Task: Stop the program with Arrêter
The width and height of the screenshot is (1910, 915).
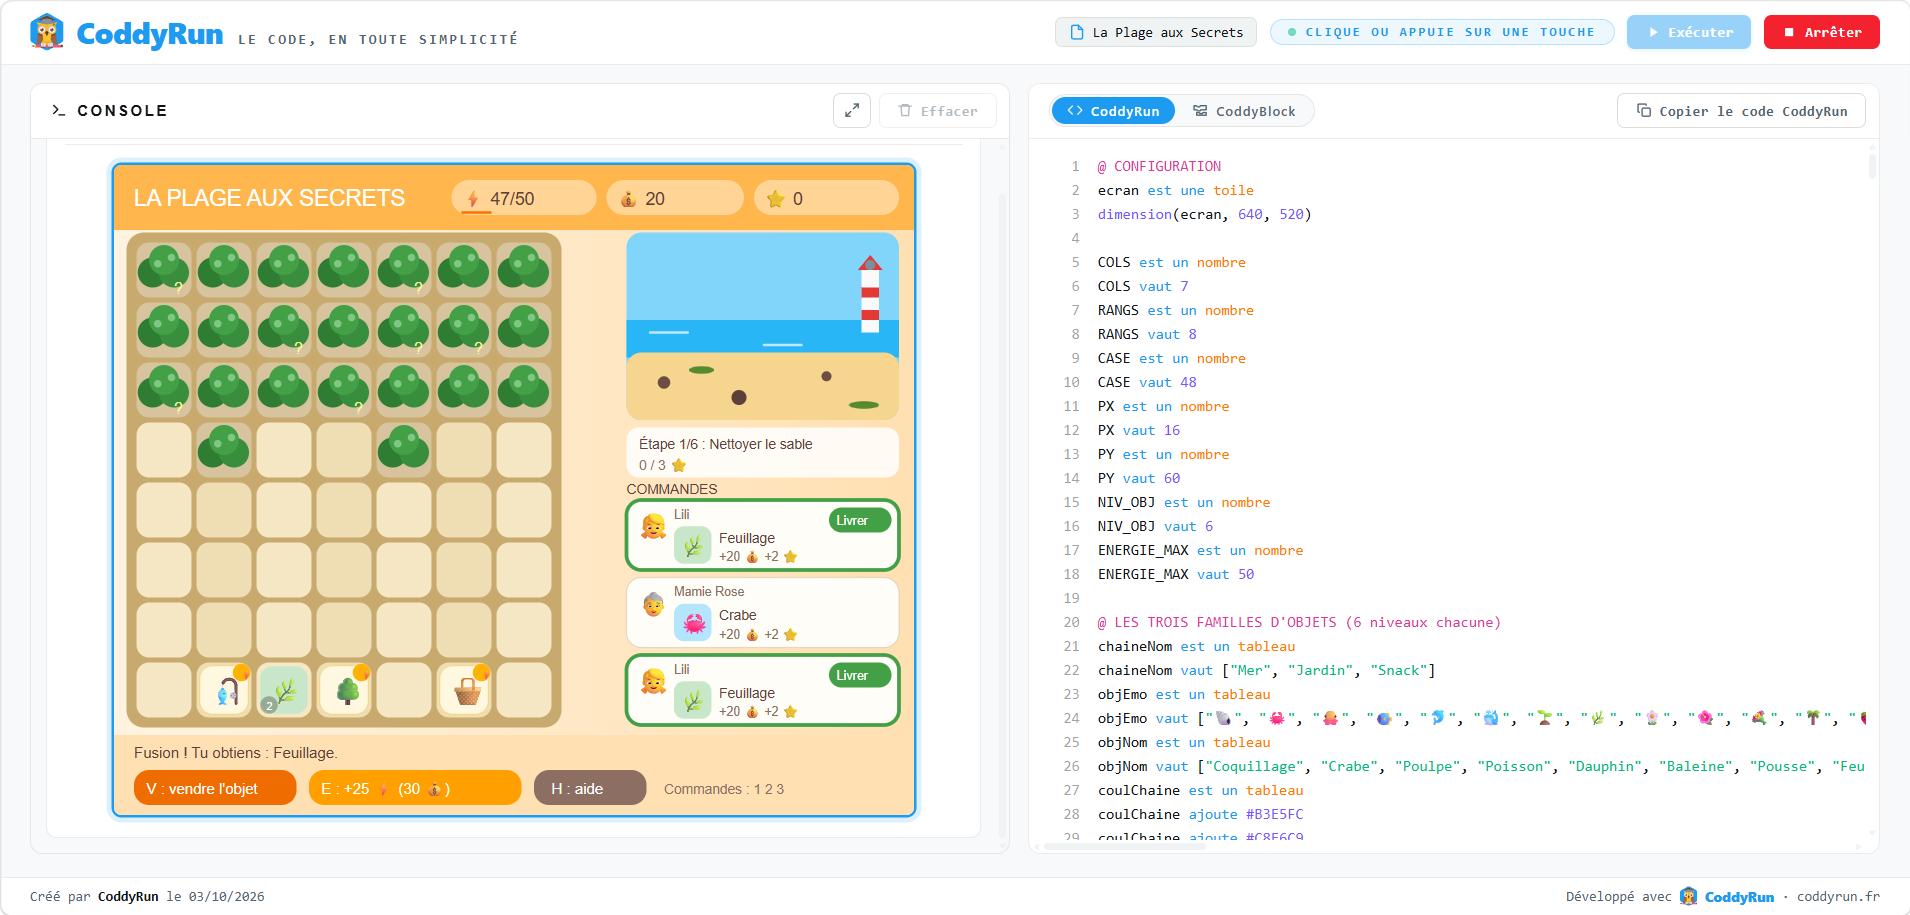Action: click(x=1822, y=32)
